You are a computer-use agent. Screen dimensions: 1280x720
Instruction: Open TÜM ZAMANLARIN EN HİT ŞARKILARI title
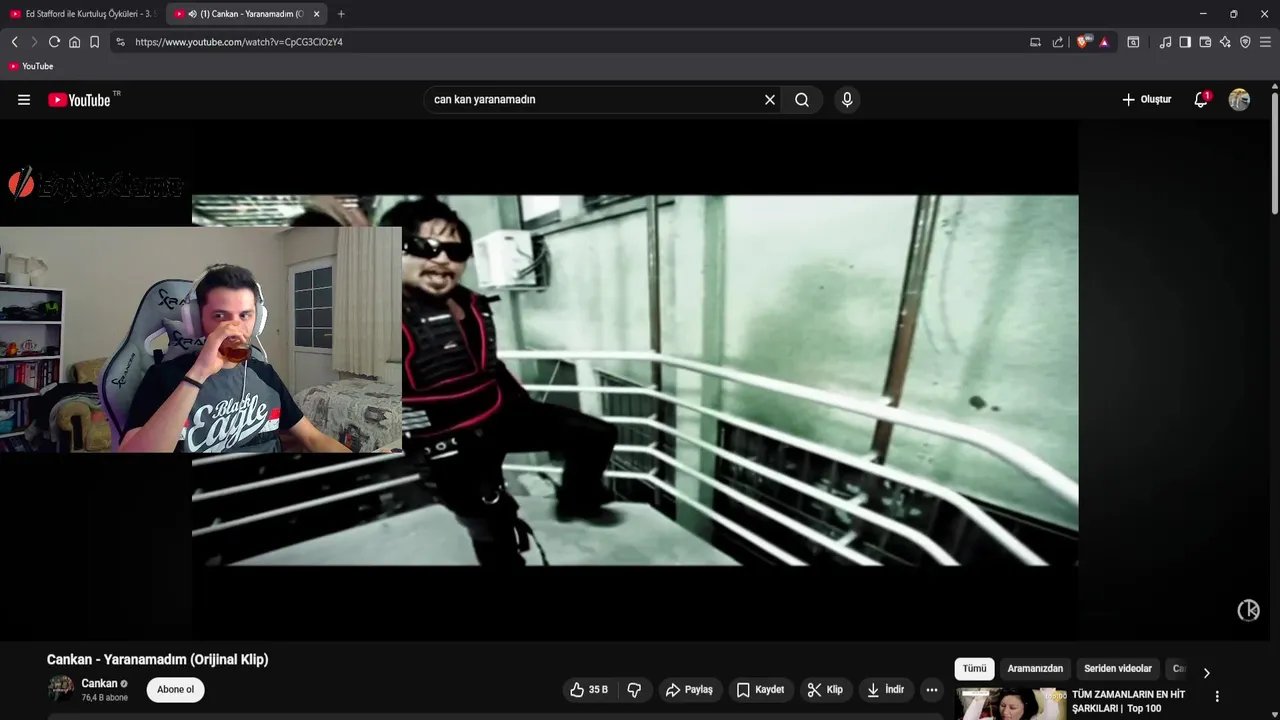1128,701
